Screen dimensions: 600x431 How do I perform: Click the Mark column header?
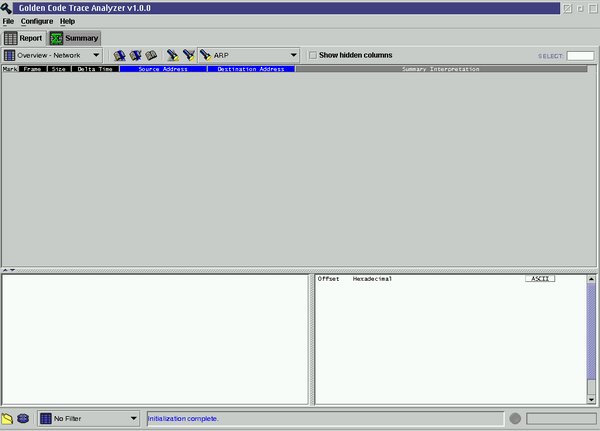click(x=10, y=69)
